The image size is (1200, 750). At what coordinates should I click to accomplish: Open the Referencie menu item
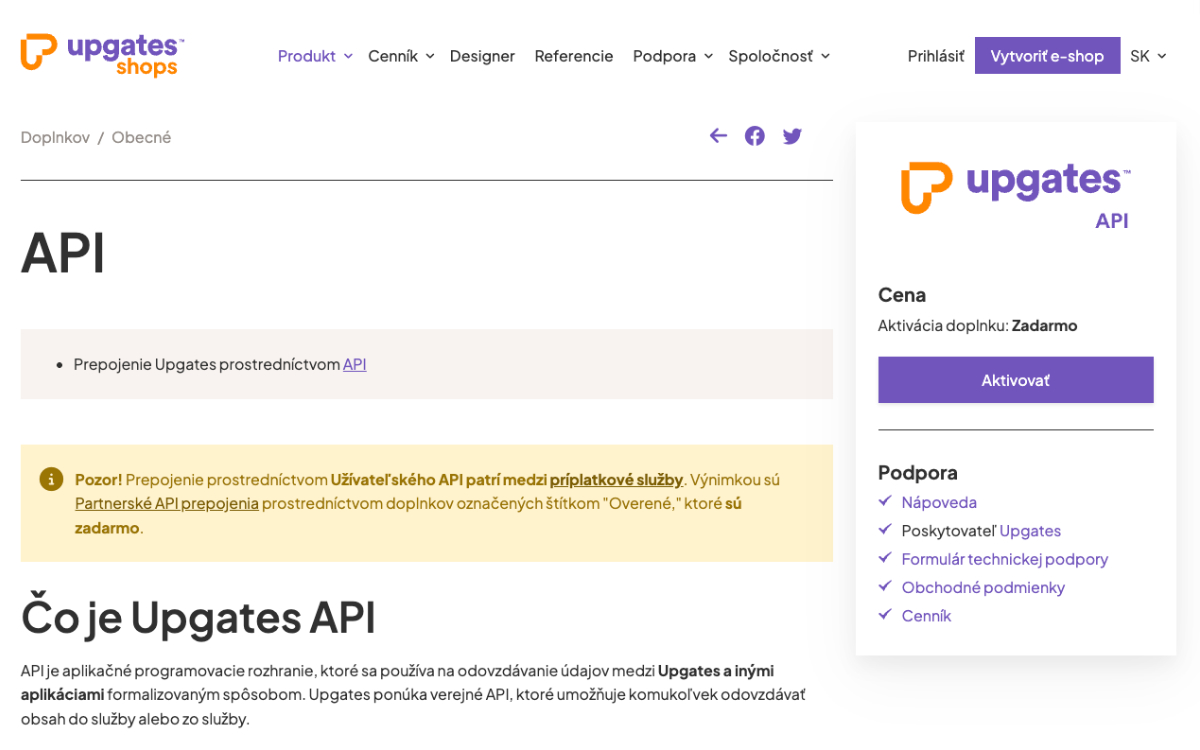click(x=574, y=56)
